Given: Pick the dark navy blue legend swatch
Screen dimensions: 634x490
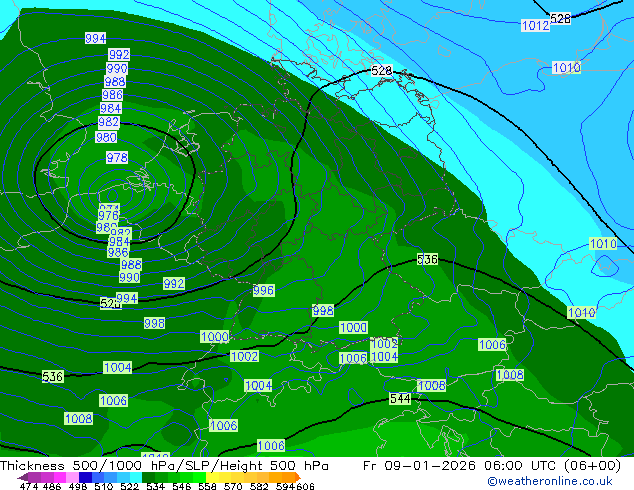Looking at the screenshot, I should click(85, 477).
